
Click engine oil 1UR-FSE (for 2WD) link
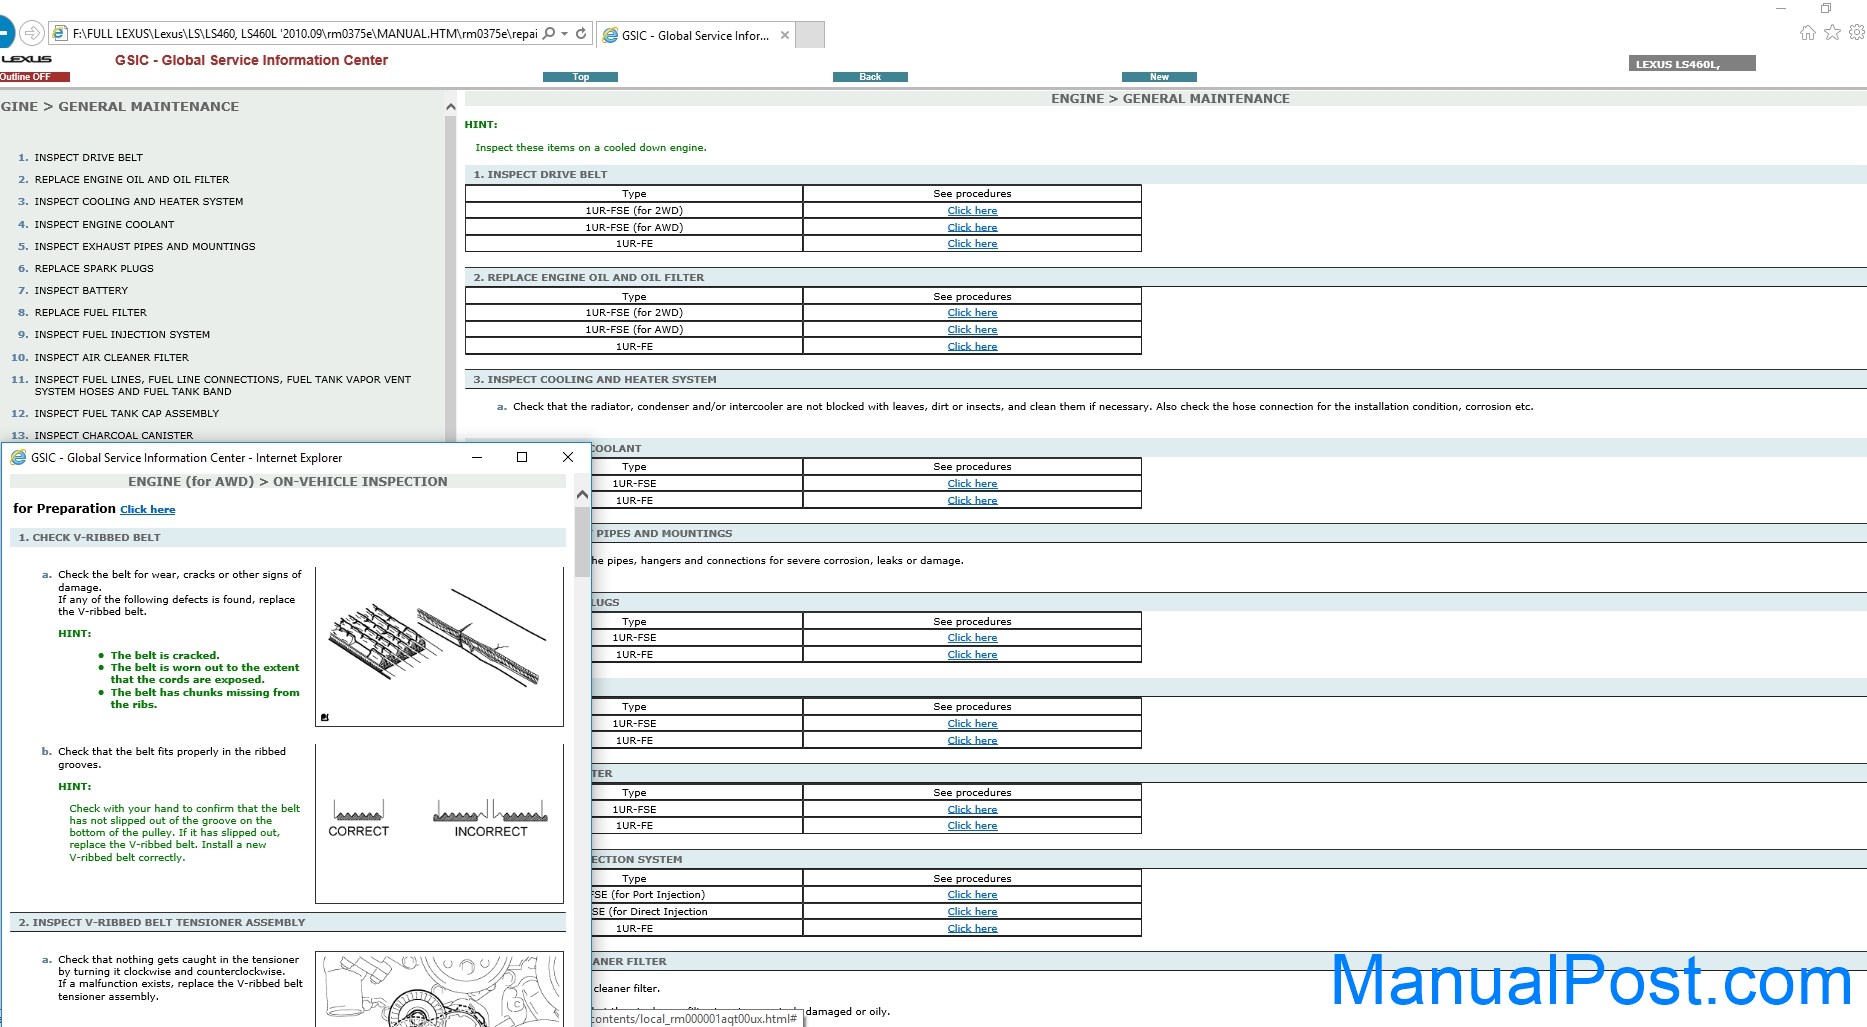coord(972,312)
